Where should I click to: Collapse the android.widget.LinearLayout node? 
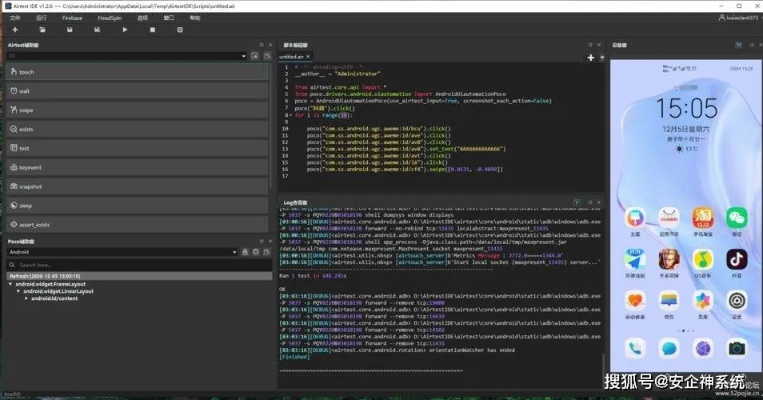tap(18, 291)
